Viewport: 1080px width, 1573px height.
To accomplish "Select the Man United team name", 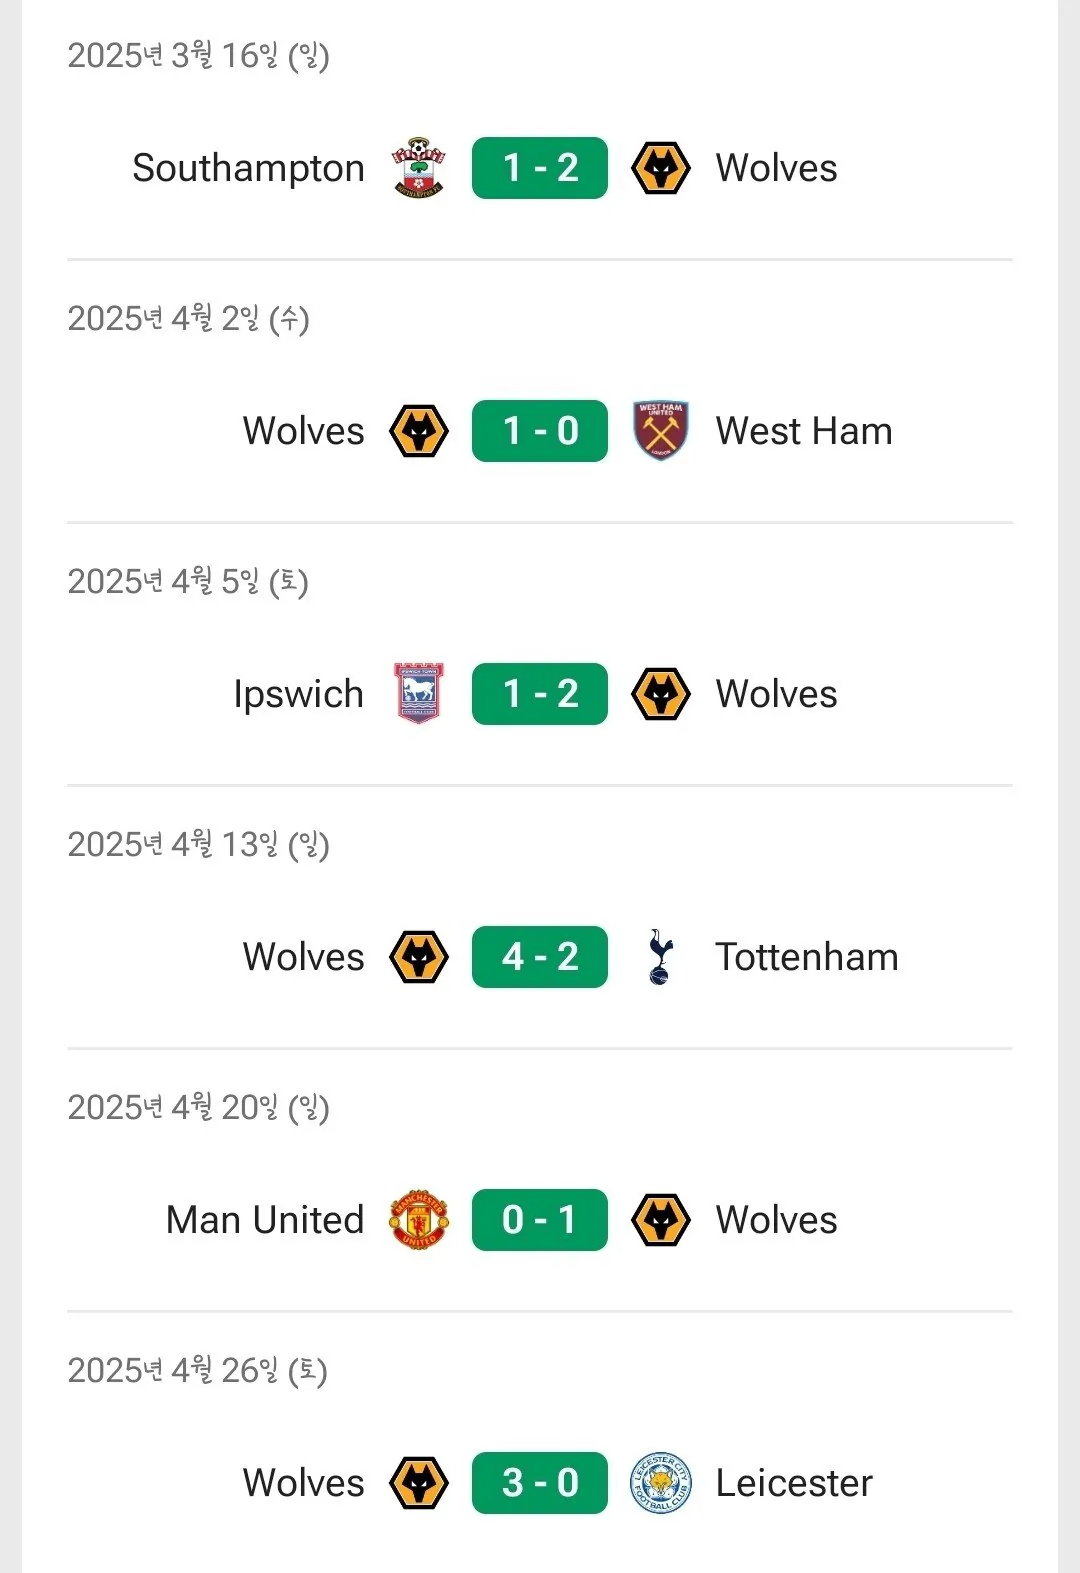I will click(x=265, y=1220).
